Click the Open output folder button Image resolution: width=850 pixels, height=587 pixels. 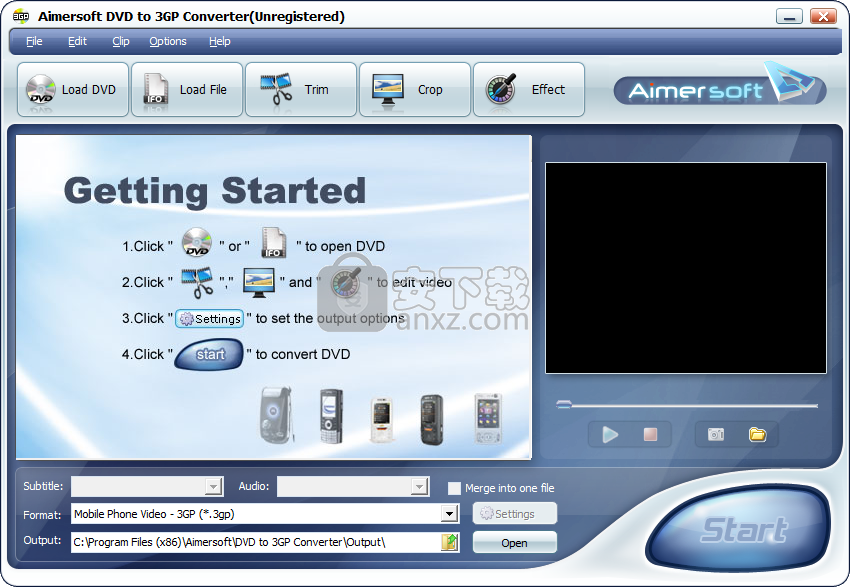[x=514, y=543]
